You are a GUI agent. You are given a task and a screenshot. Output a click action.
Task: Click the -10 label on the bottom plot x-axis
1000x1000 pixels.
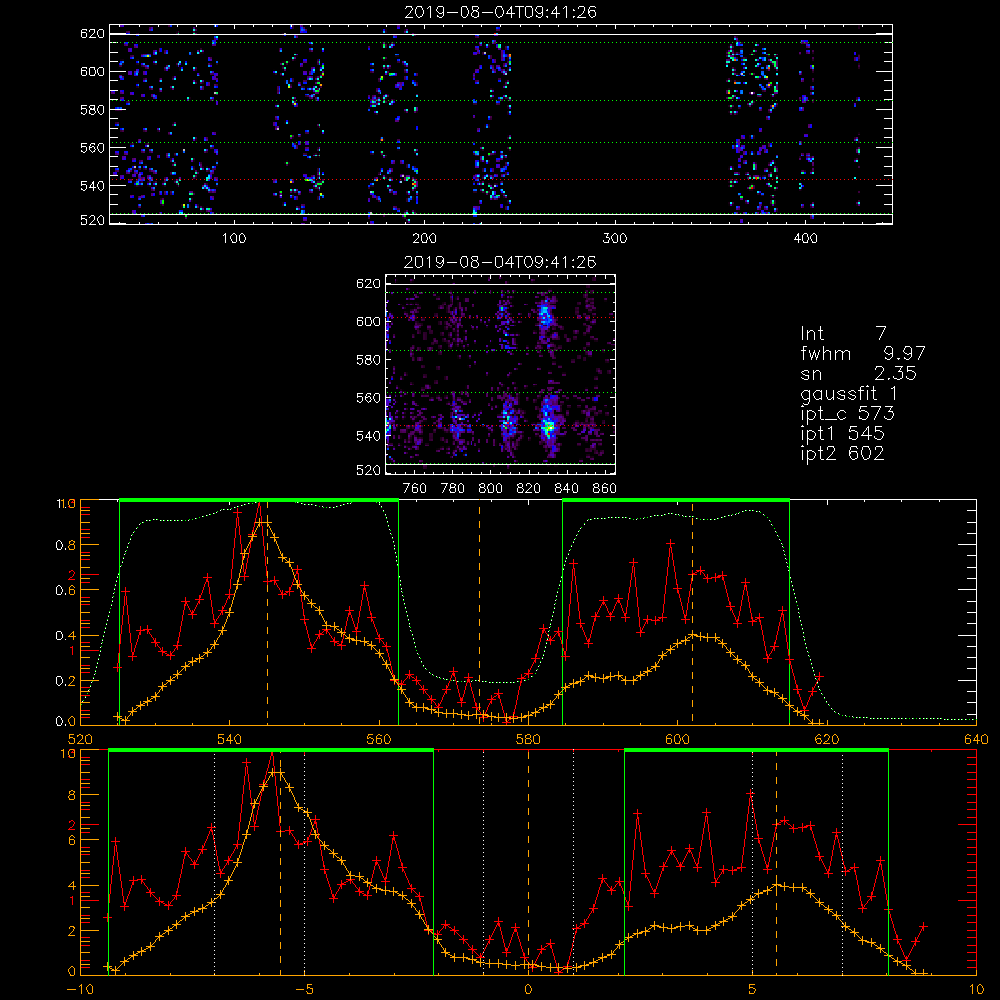(x=80, y=990)
